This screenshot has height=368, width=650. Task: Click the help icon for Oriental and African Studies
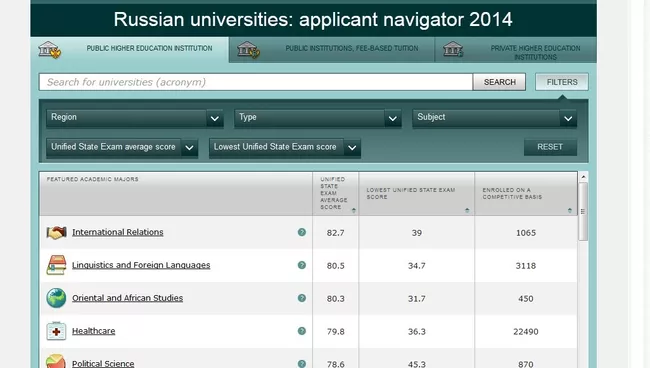[x=302, y=298]
